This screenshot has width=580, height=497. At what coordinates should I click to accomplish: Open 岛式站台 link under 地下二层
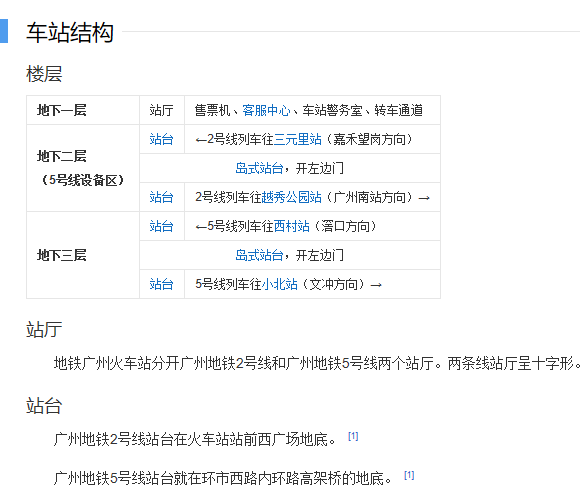coord(259,168)
